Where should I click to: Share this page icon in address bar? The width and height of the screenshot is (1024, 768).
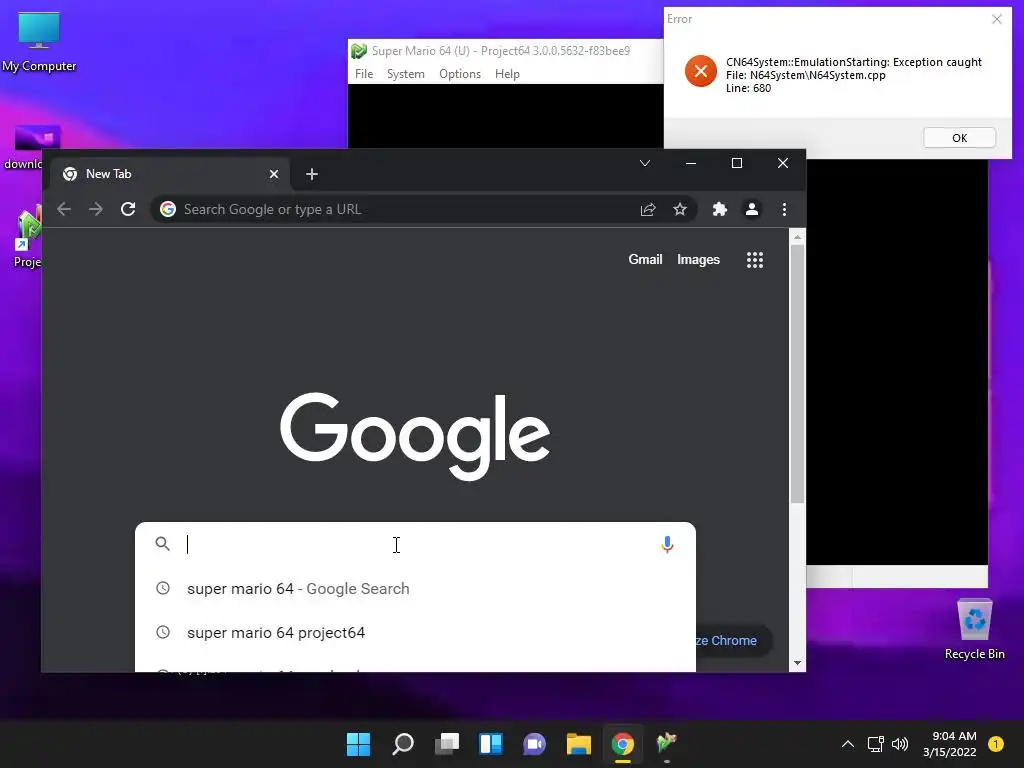click(x=648, y=209)
